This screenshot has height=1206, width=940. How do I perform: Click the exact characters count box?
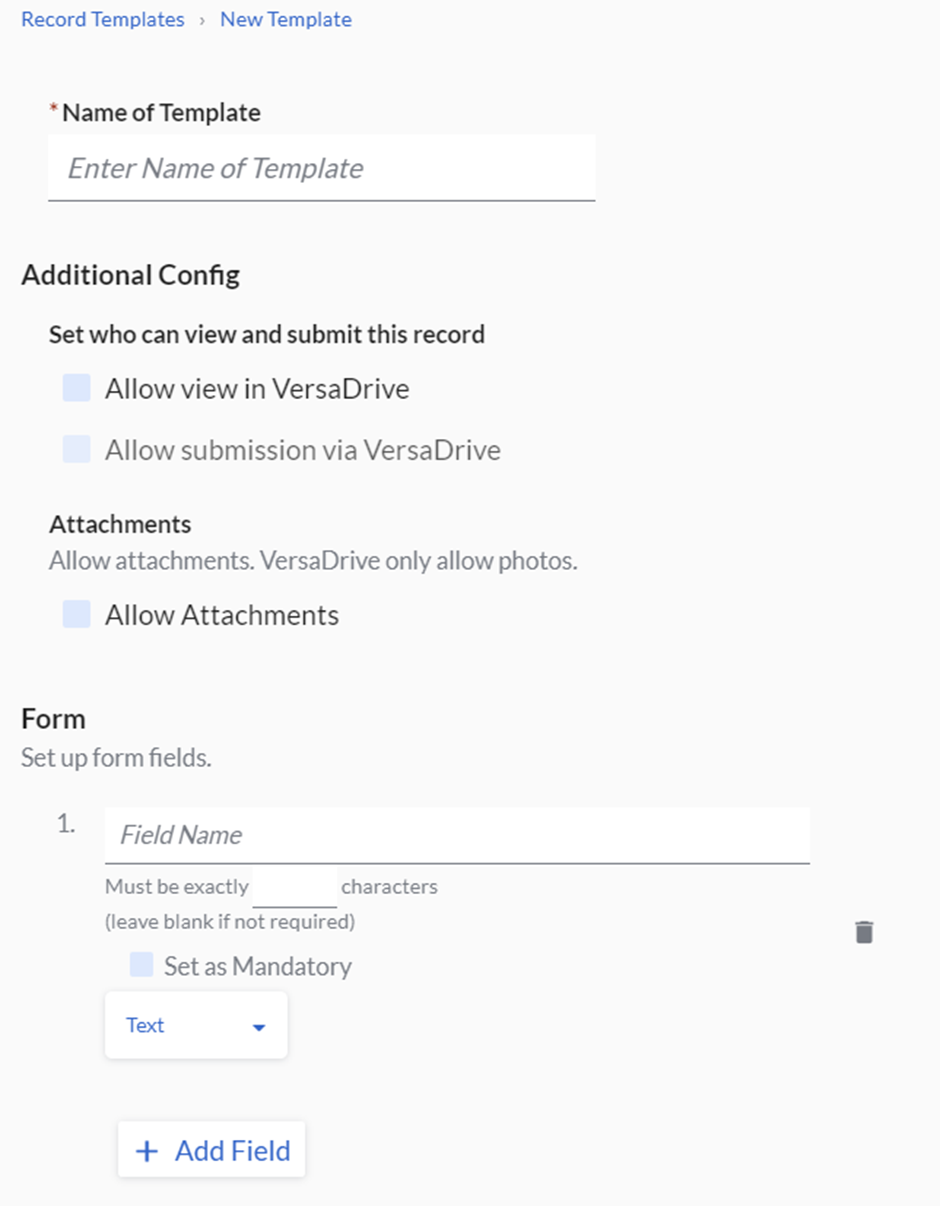tap(294, 887)
